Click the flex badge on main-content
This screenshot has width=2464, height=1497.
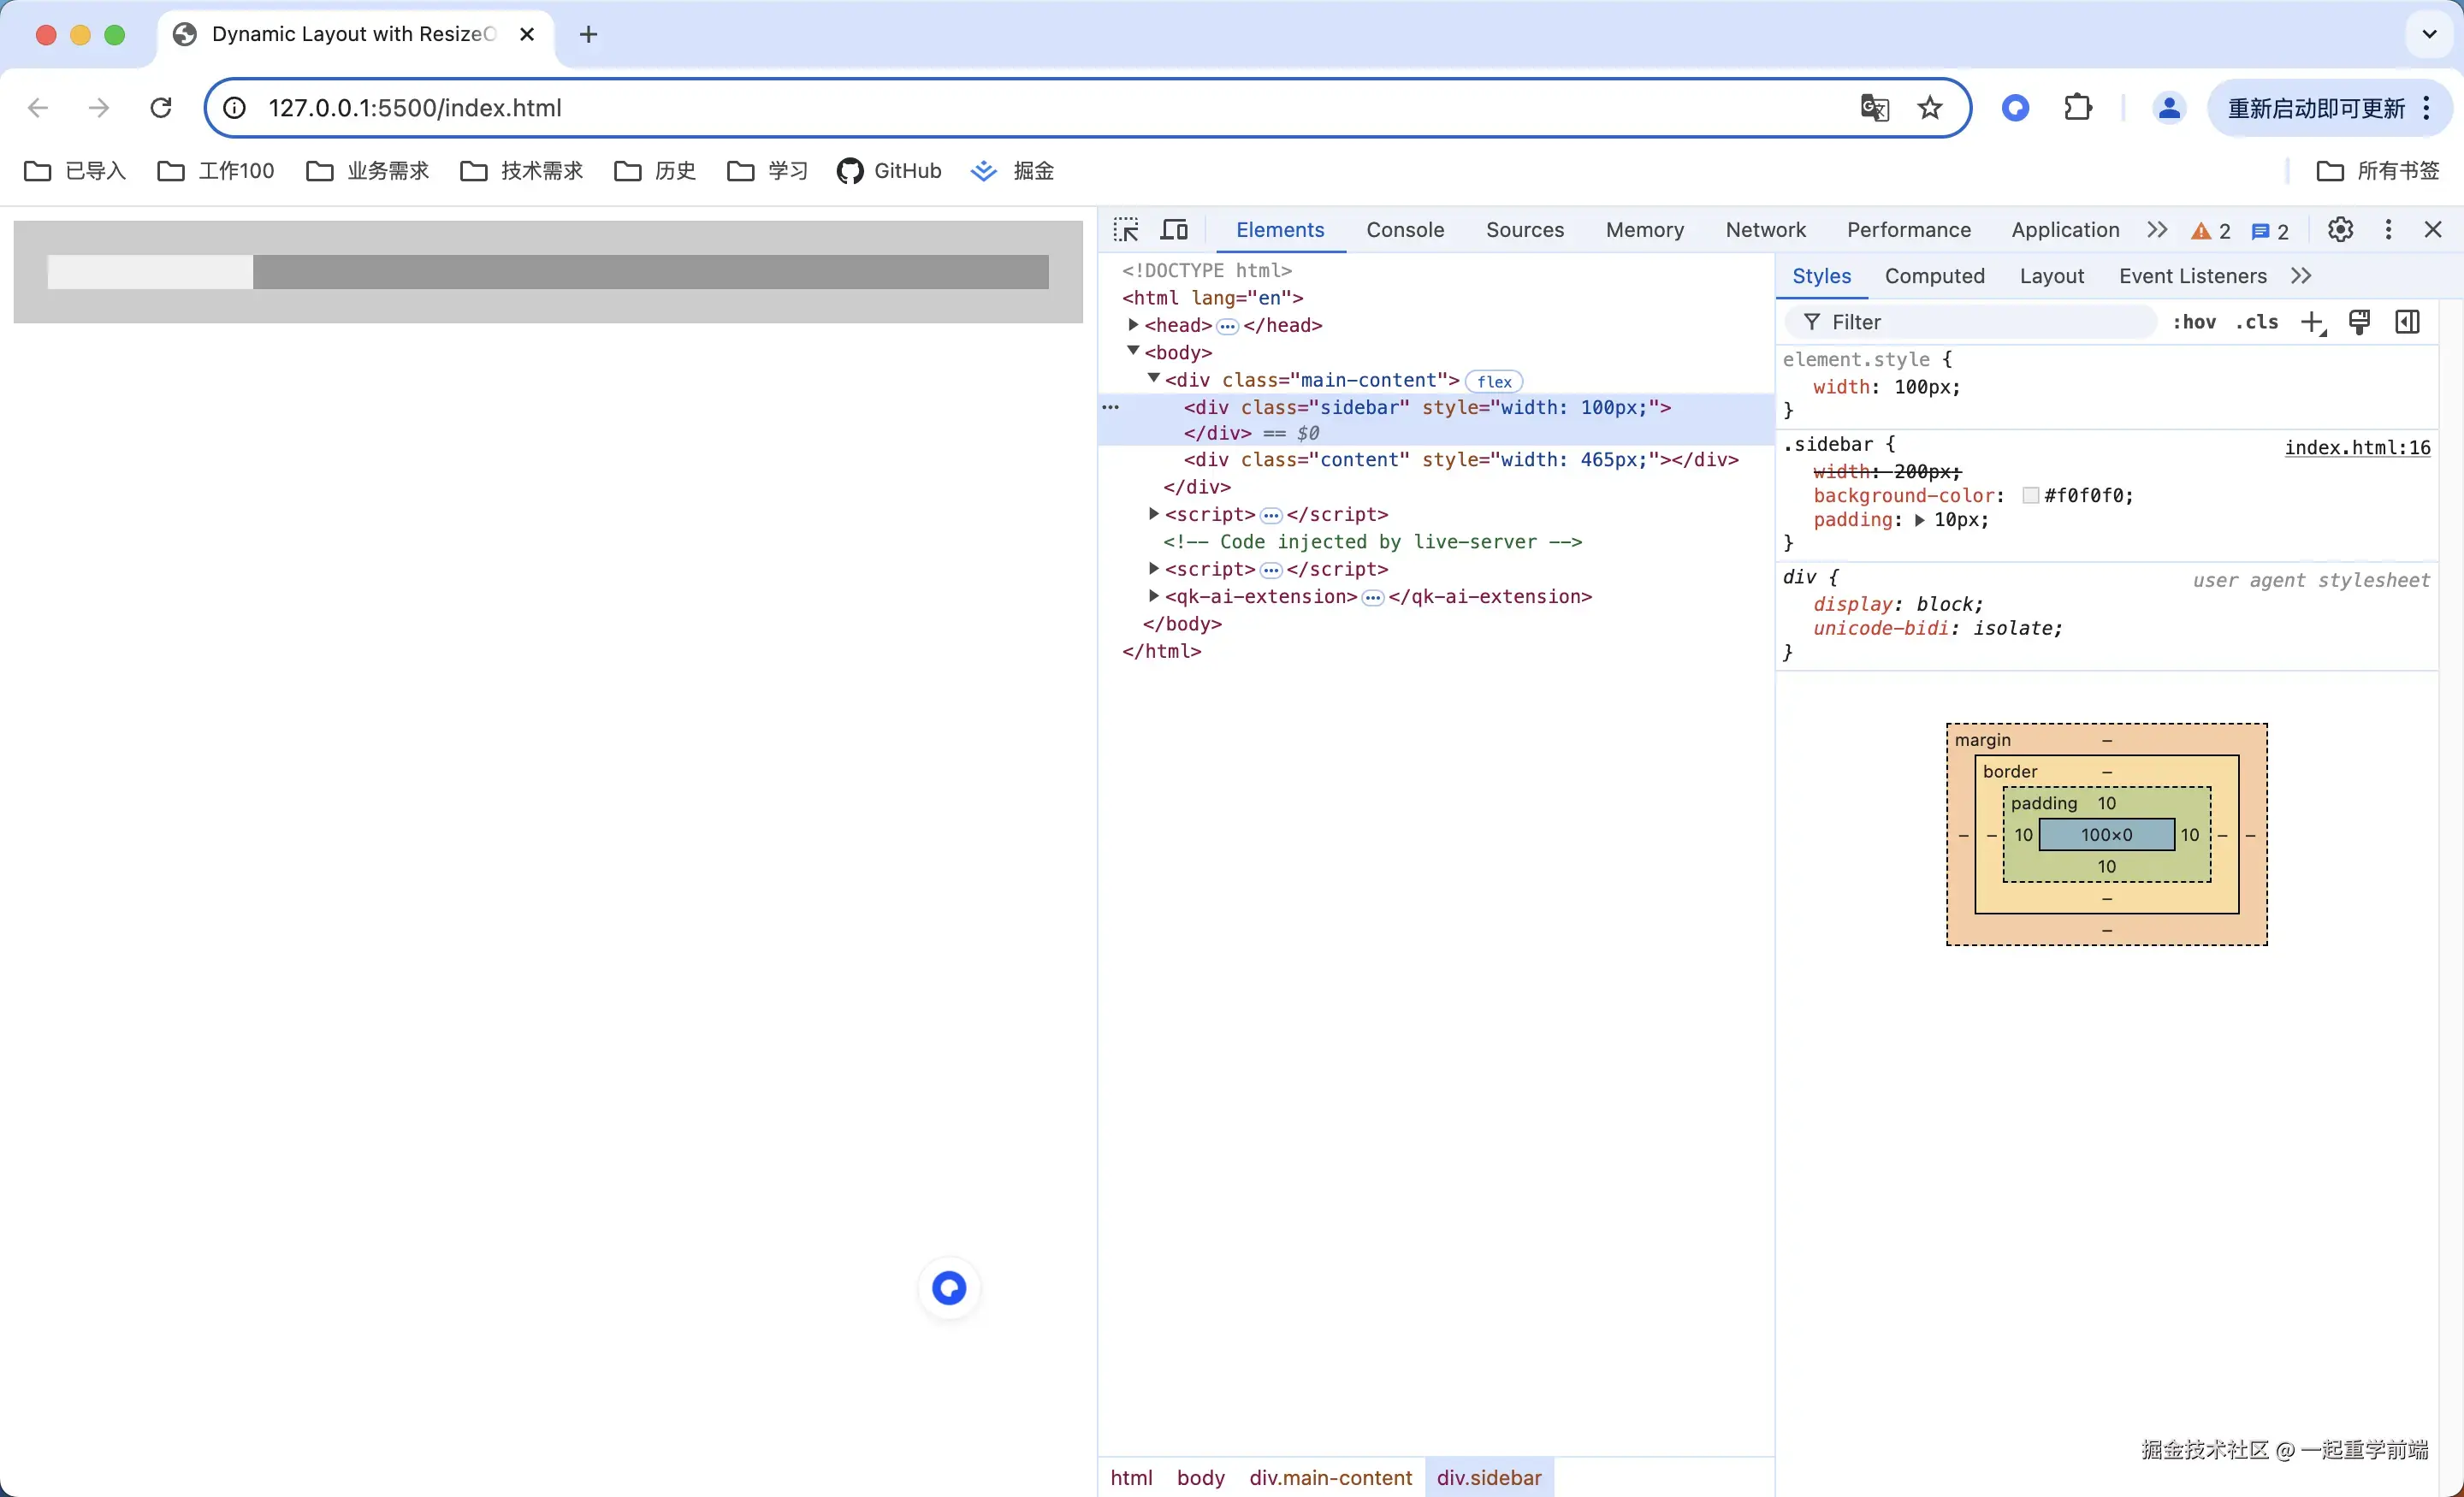tap(1494, 381)
